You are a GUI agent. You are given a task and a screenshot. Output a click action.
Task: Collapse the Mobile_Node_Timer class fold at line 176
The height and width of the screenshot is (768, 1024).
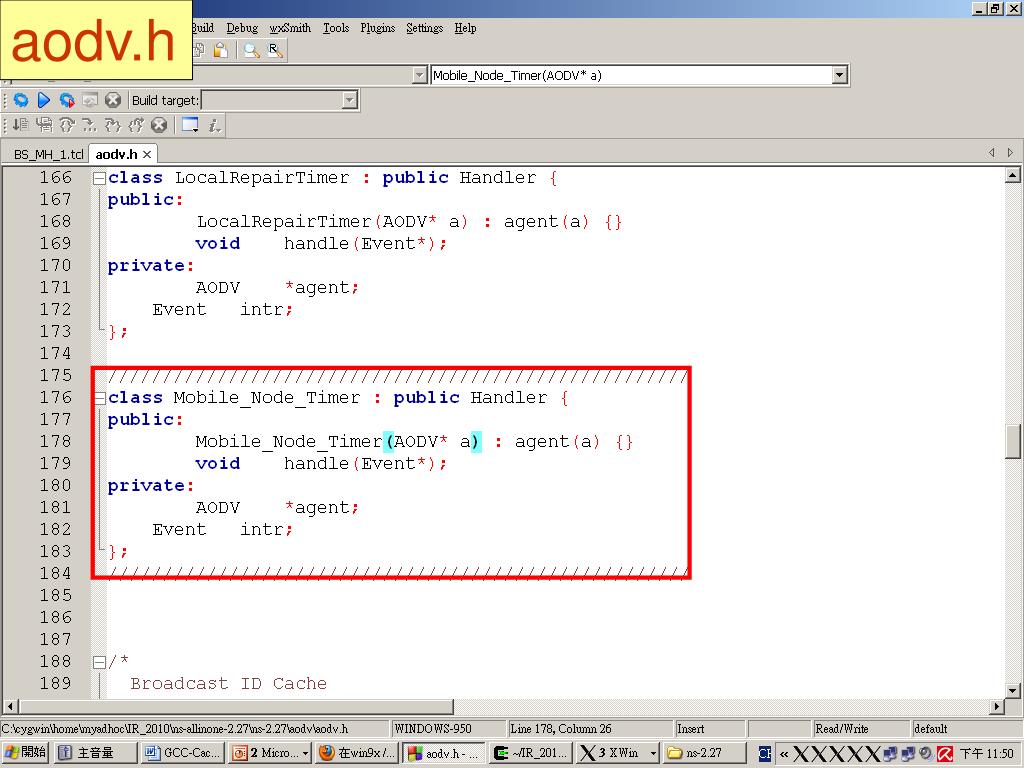click(x=99, y=398)
